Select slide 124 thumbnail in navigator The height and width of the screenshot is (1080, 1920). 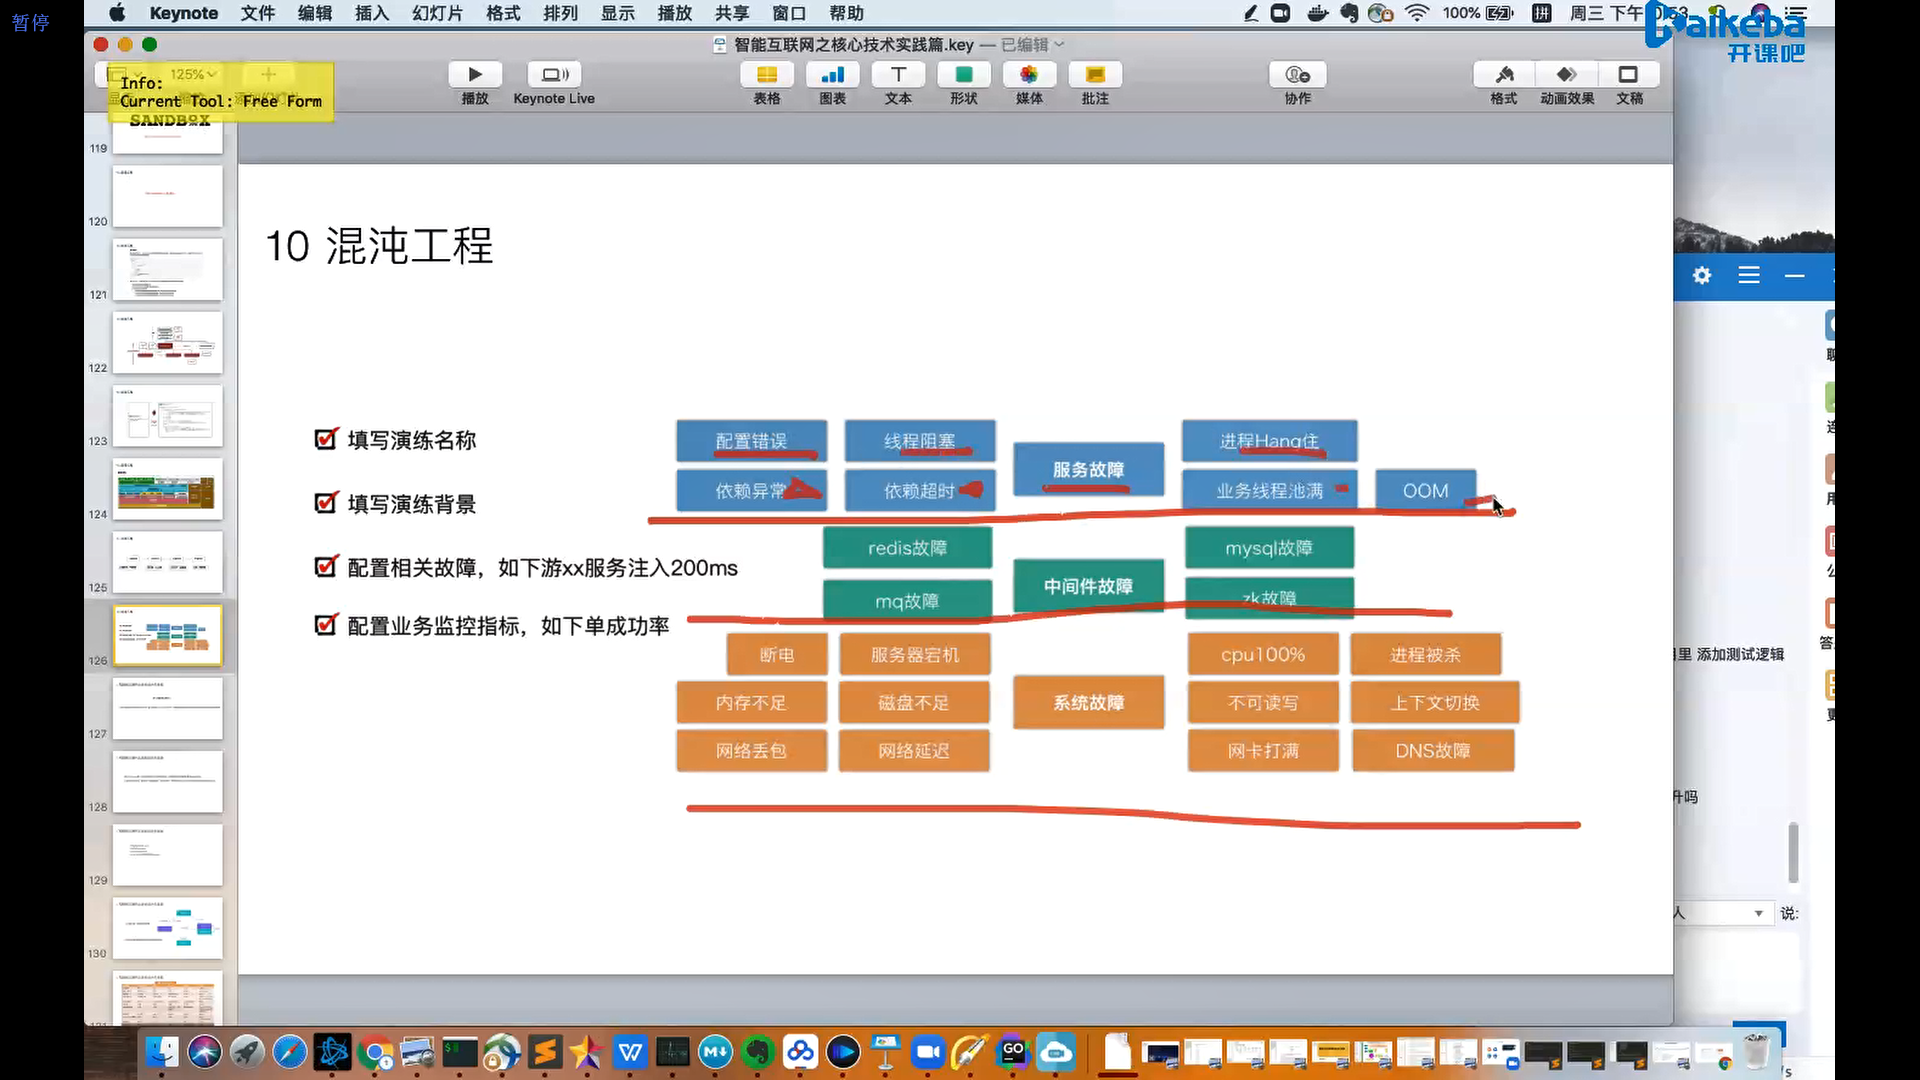coord(167,489)
